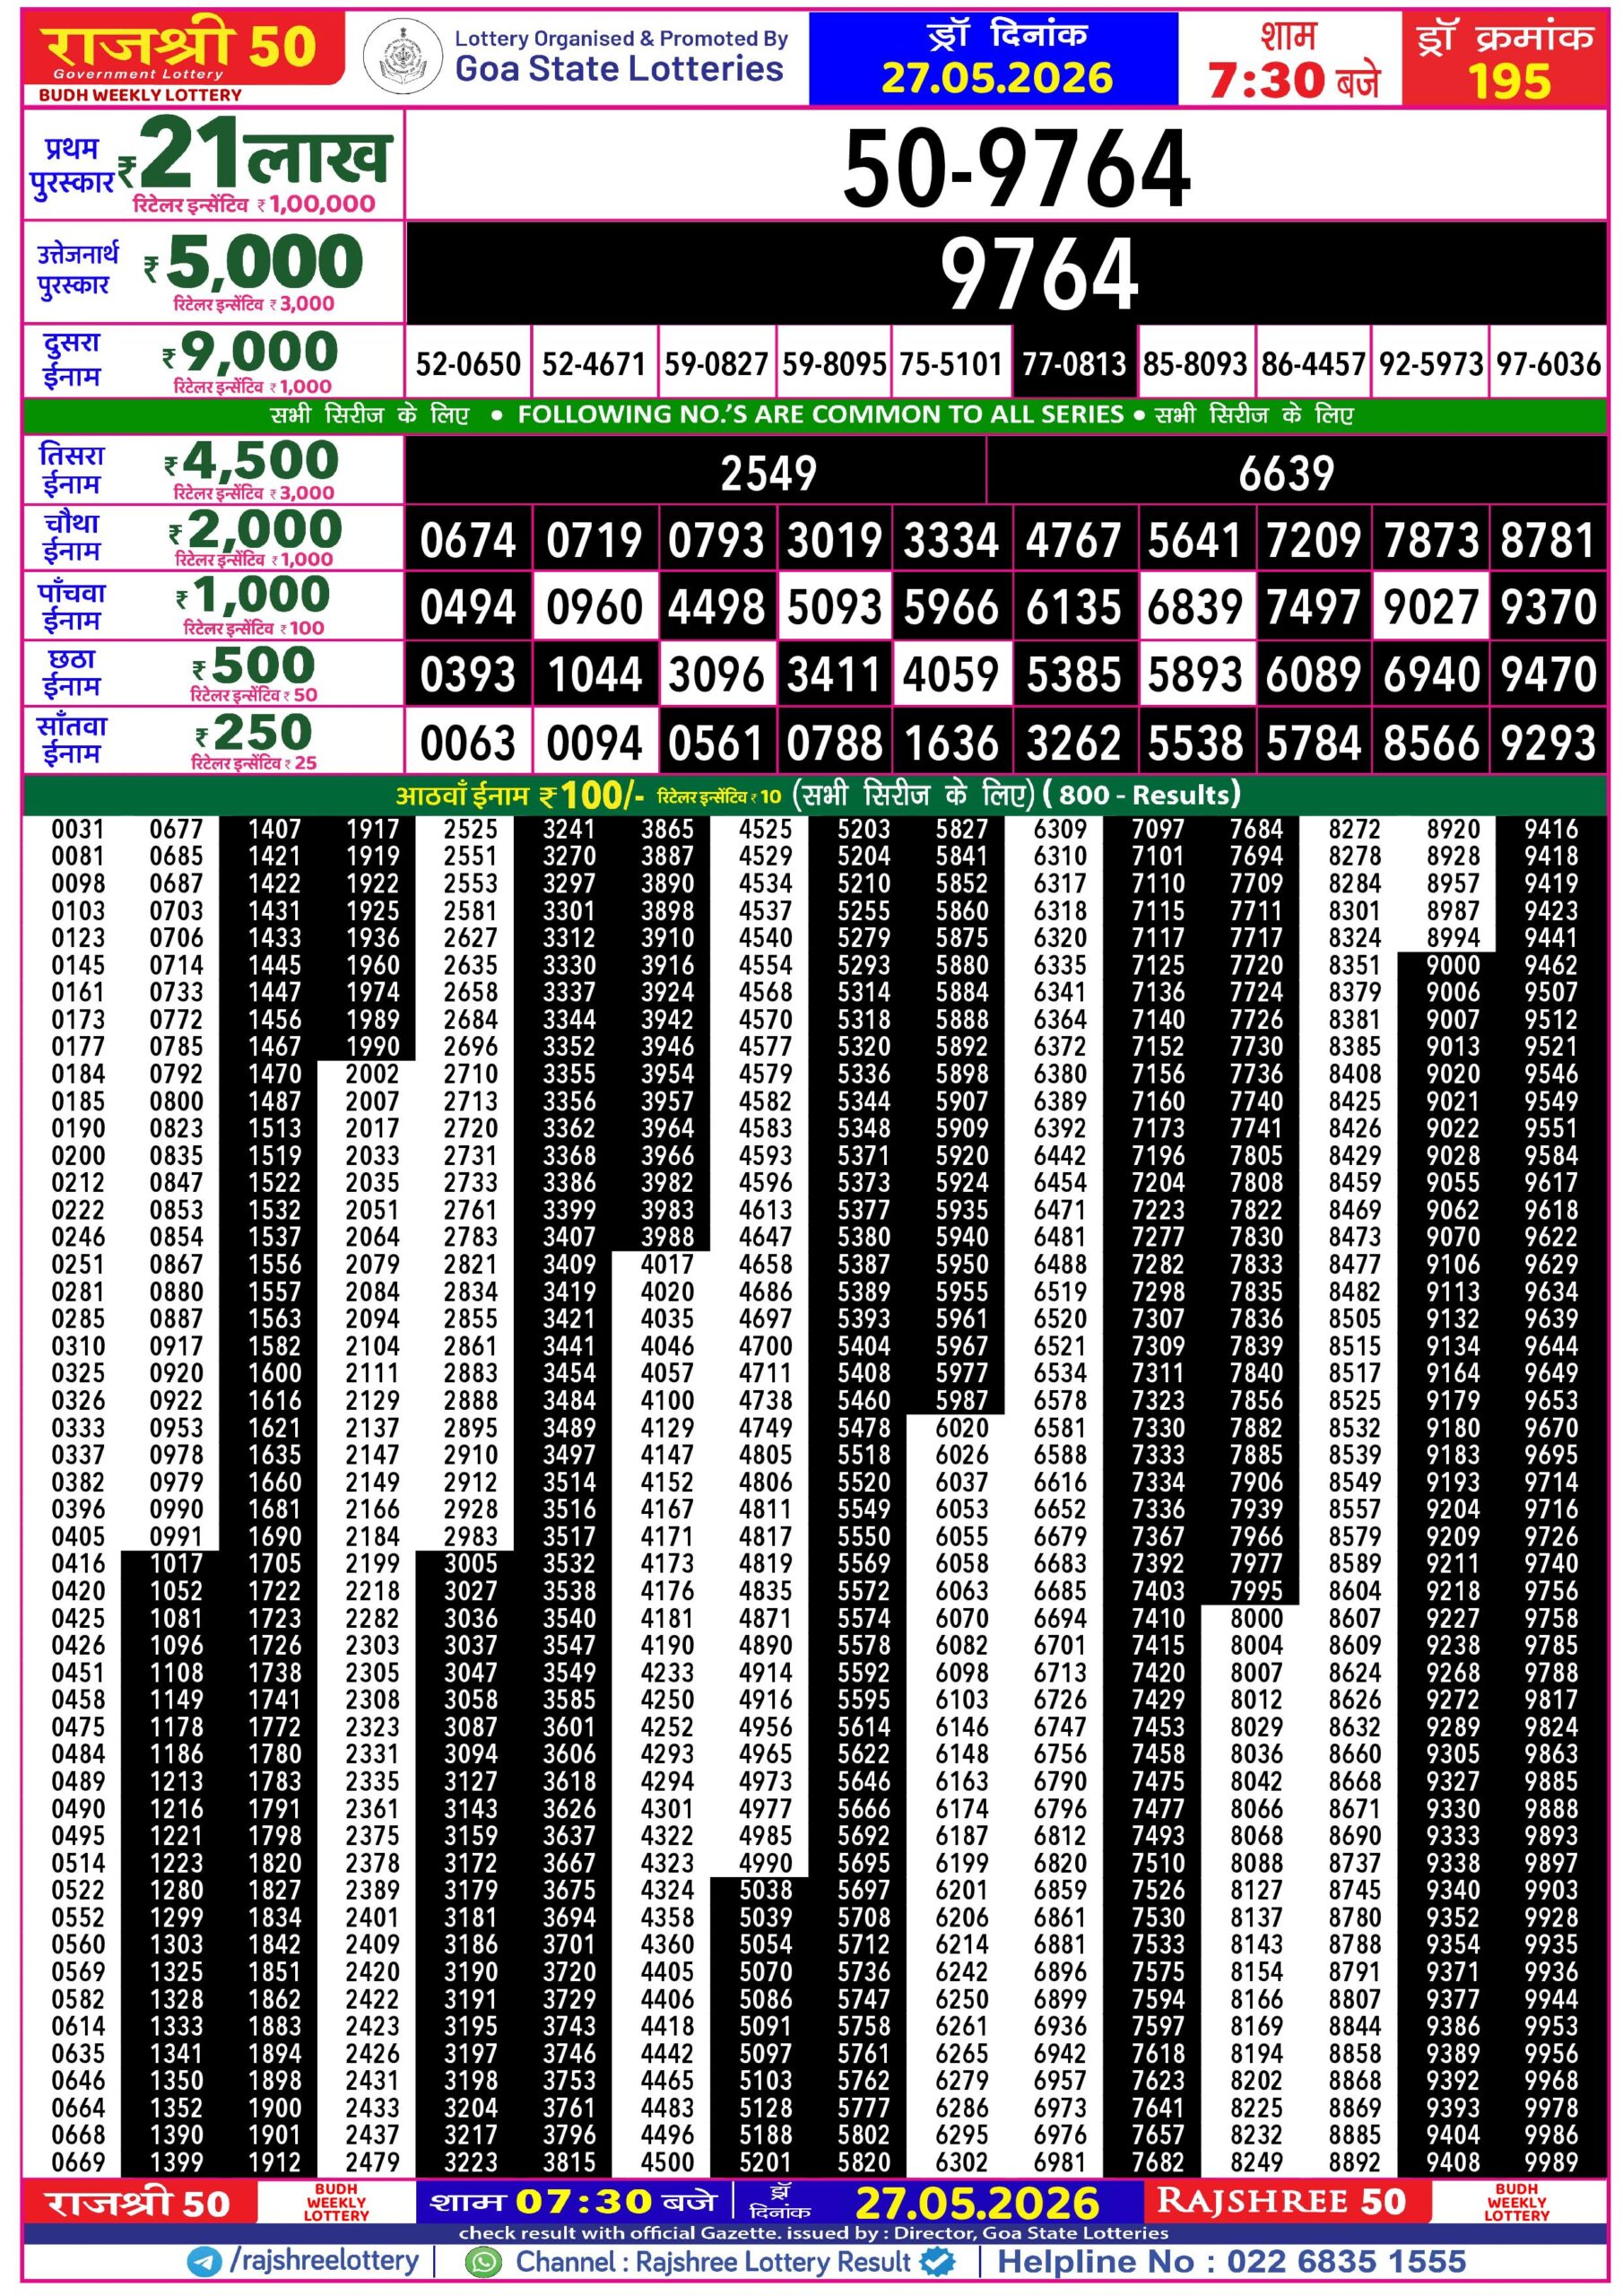Click sixth prize number 3096

pyautogui.click(x=716, y=675)
